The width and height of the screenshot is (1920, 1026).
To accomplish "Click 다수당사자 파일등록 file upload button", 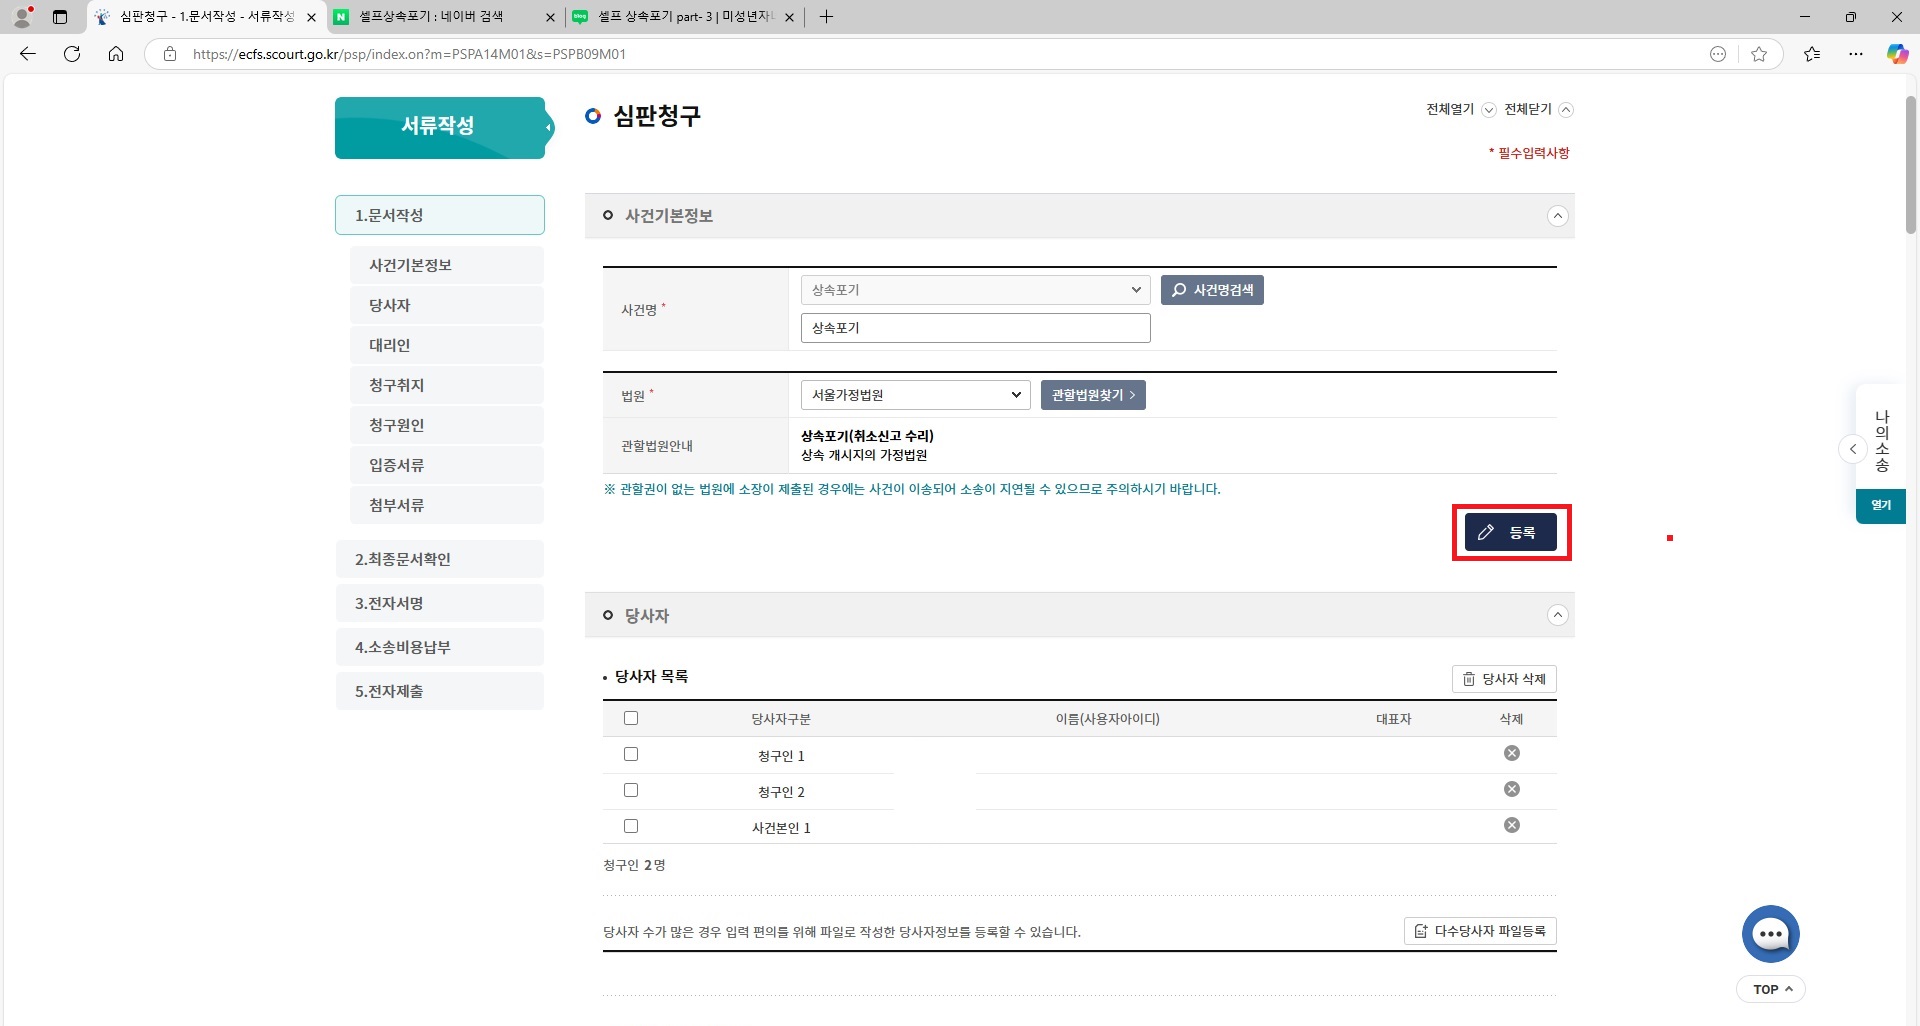I will point(1478,931).
